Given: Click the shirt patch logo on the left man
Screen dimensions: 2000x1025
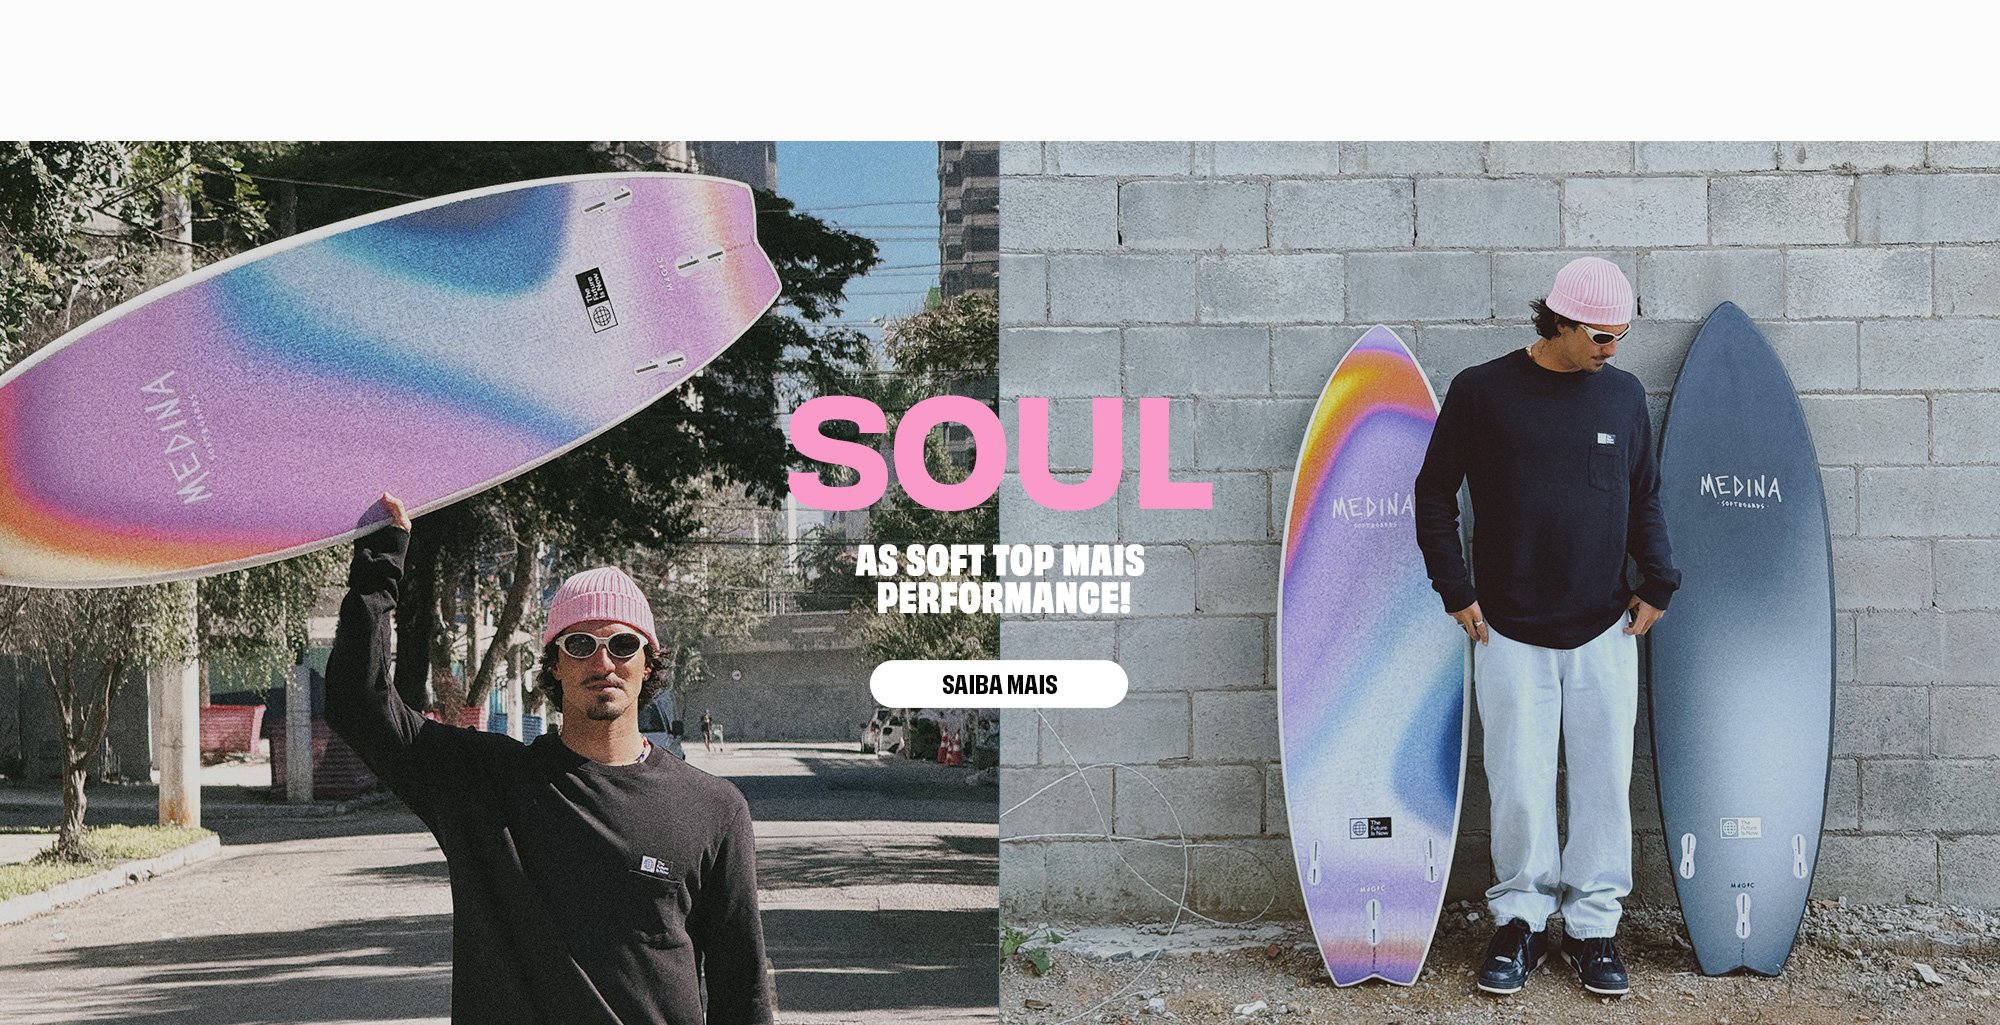Looking at the screenshot, I should point(655,865).
